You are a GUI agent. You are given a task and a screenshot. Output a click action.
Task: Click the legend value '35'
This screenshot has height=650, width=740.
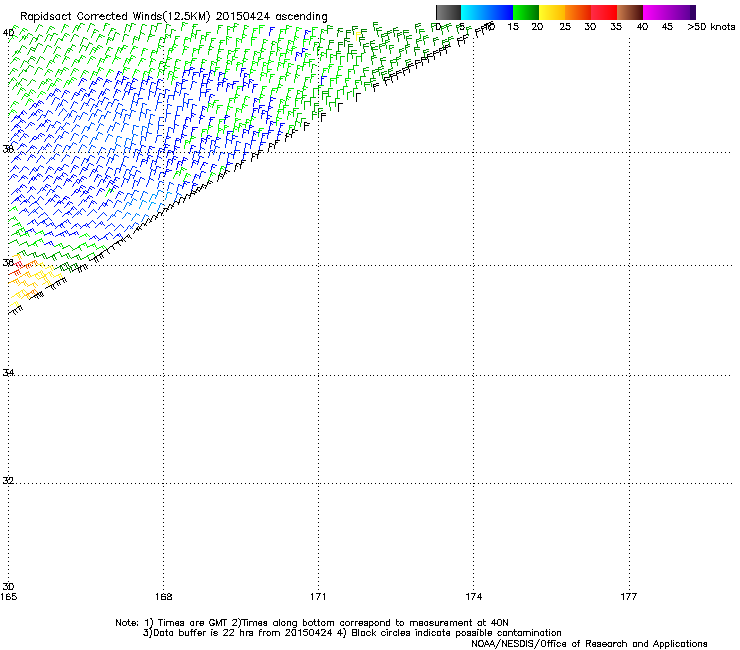pos(616,27)
